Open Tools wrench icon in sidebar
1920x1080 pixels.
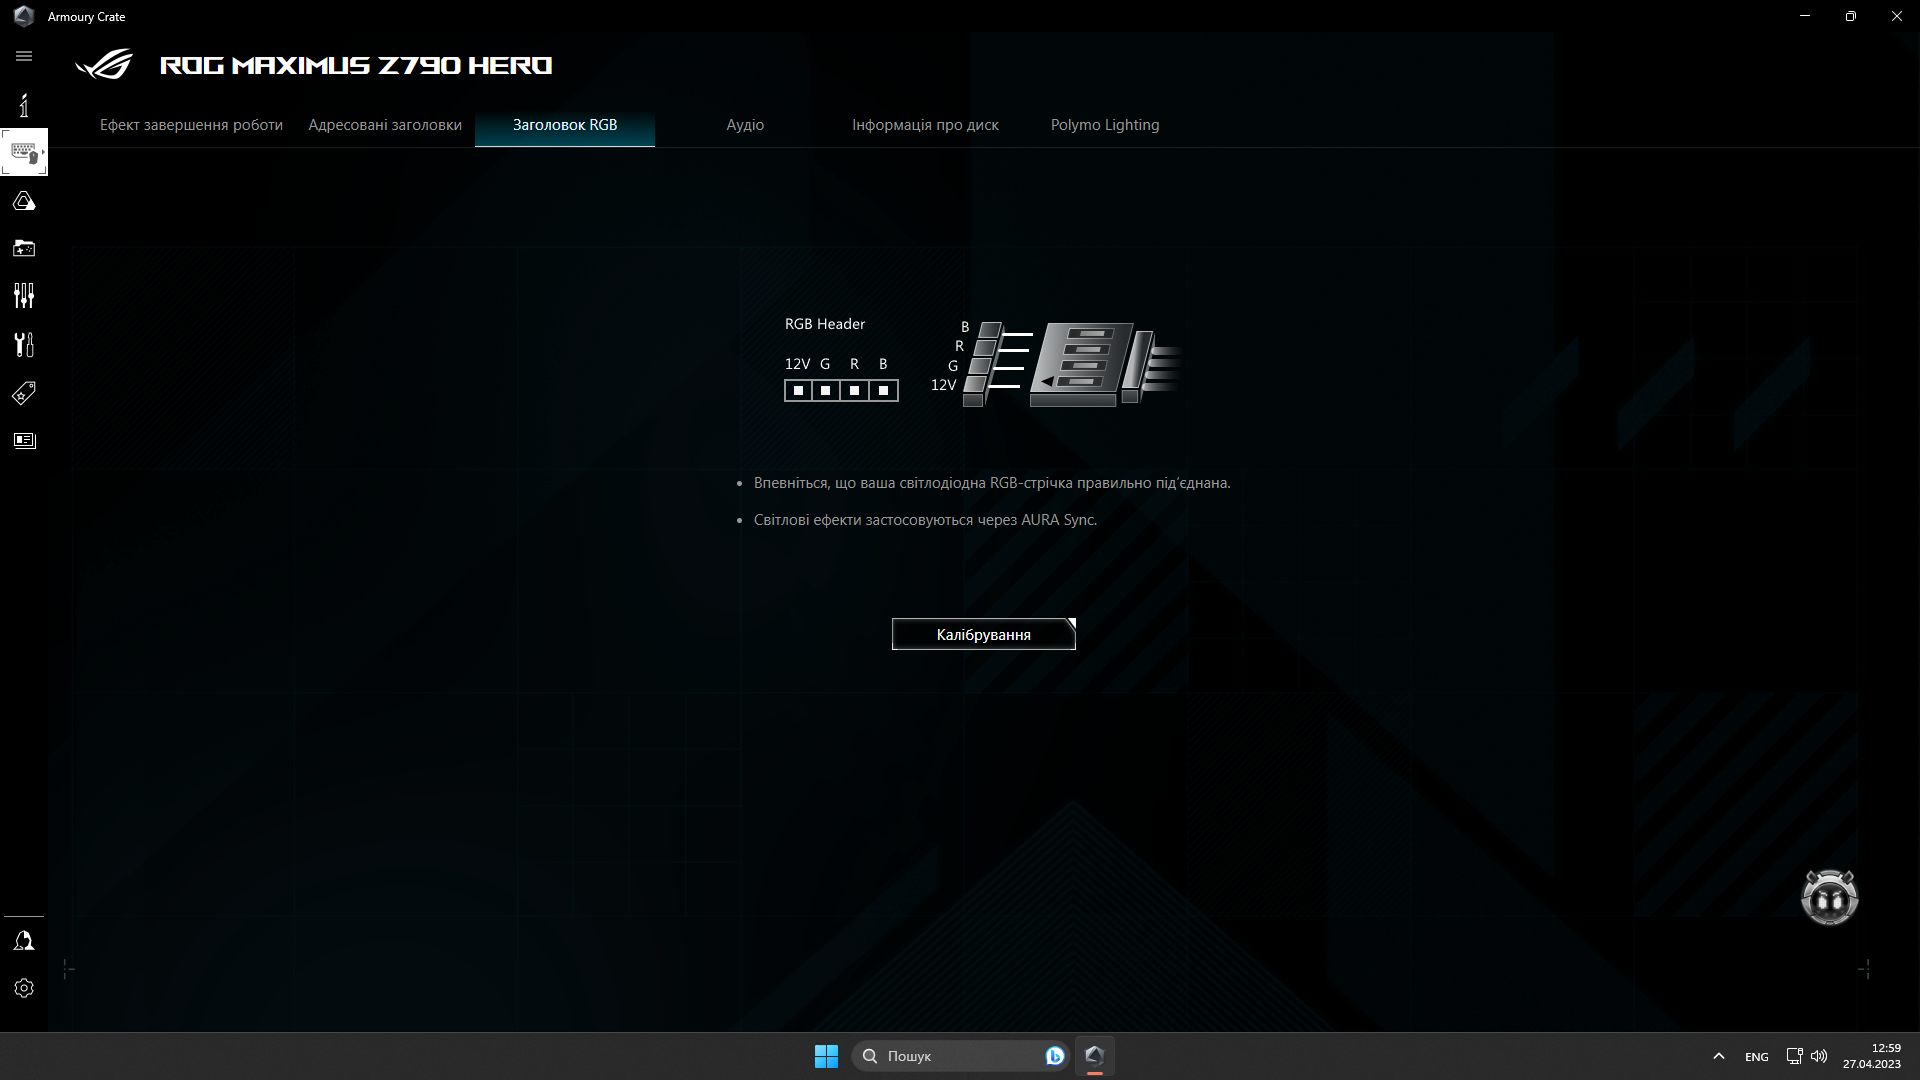24,344
